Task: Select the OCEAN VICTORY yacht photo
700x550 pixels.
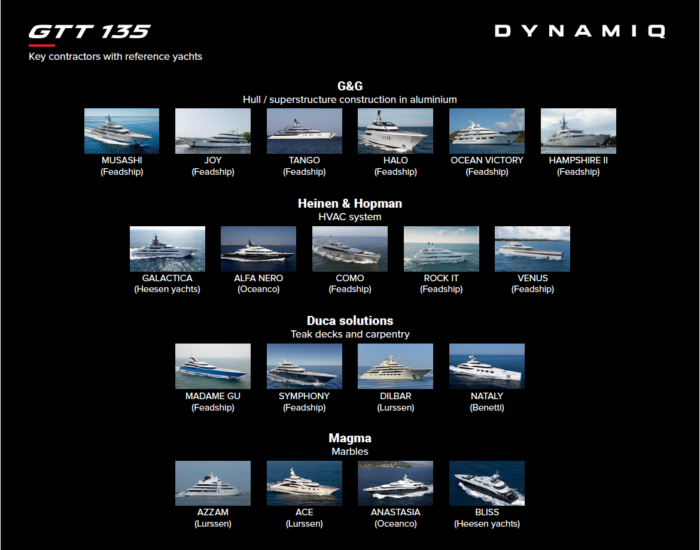Action: point(487,131)
